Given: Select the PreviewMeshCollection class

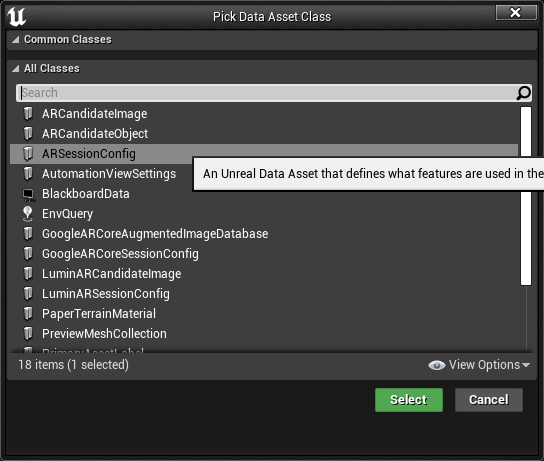Looking at the screenshot, I should click(x=264, y=334).
